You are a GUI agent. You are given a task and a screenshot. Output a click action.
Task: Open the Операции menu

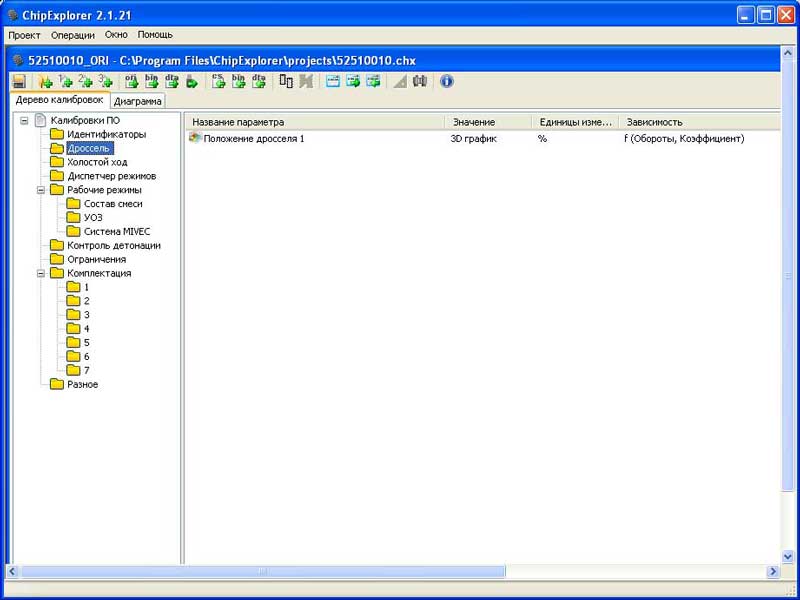click(73, 35)
